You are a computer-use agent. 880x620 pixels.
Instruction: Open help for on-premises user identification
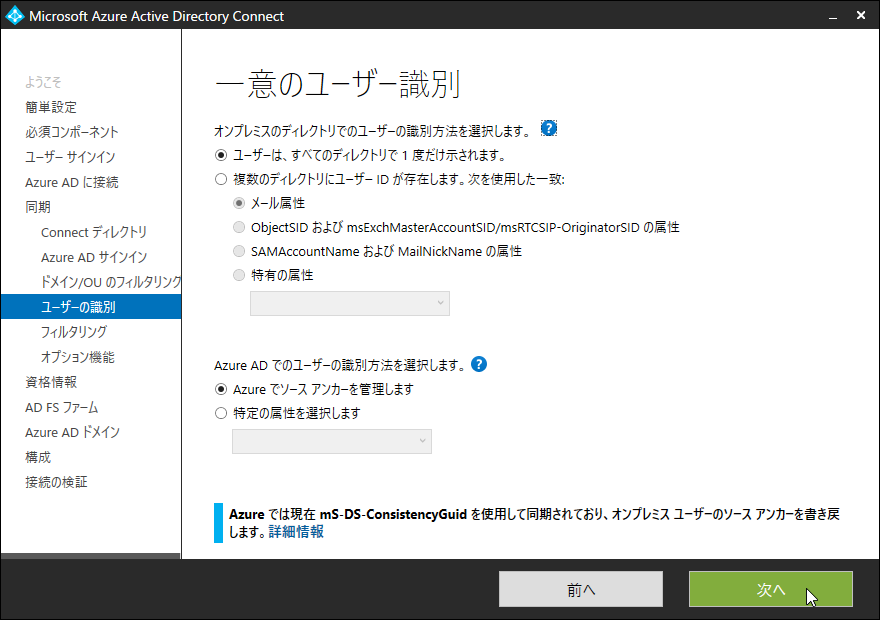pos(548,128)
